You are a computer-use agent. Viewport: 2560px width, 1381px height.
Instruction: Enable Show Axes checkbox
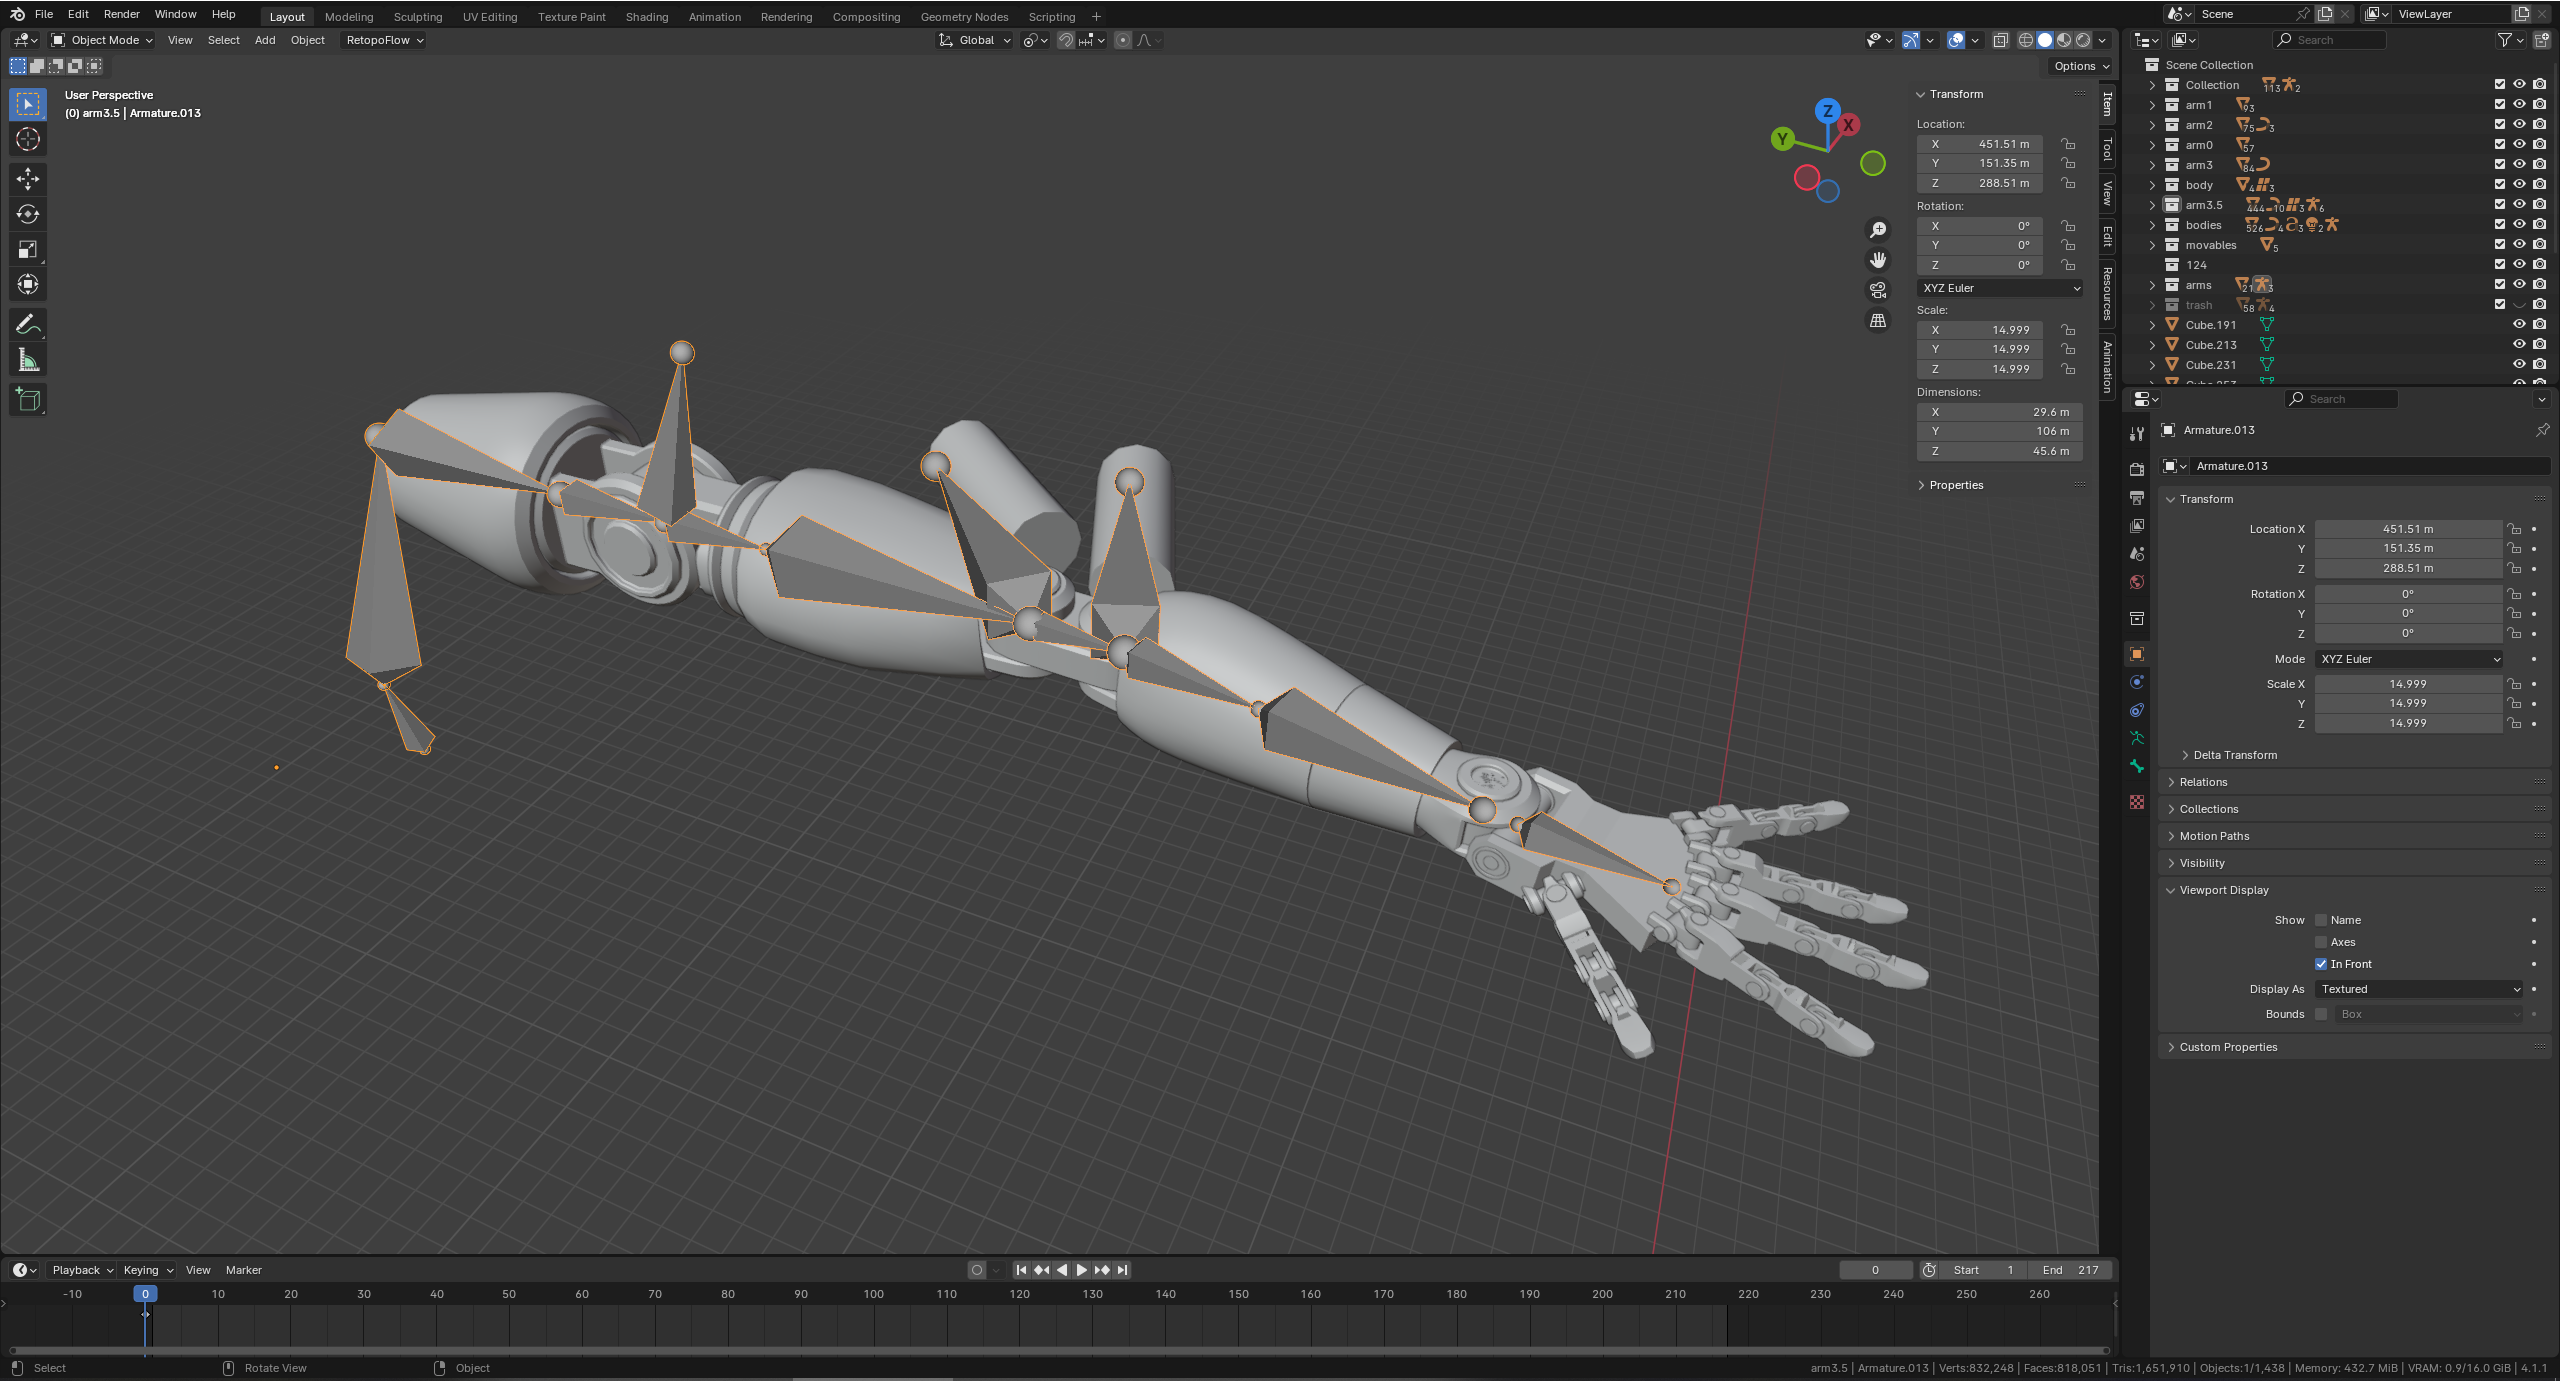(2321, 942)
